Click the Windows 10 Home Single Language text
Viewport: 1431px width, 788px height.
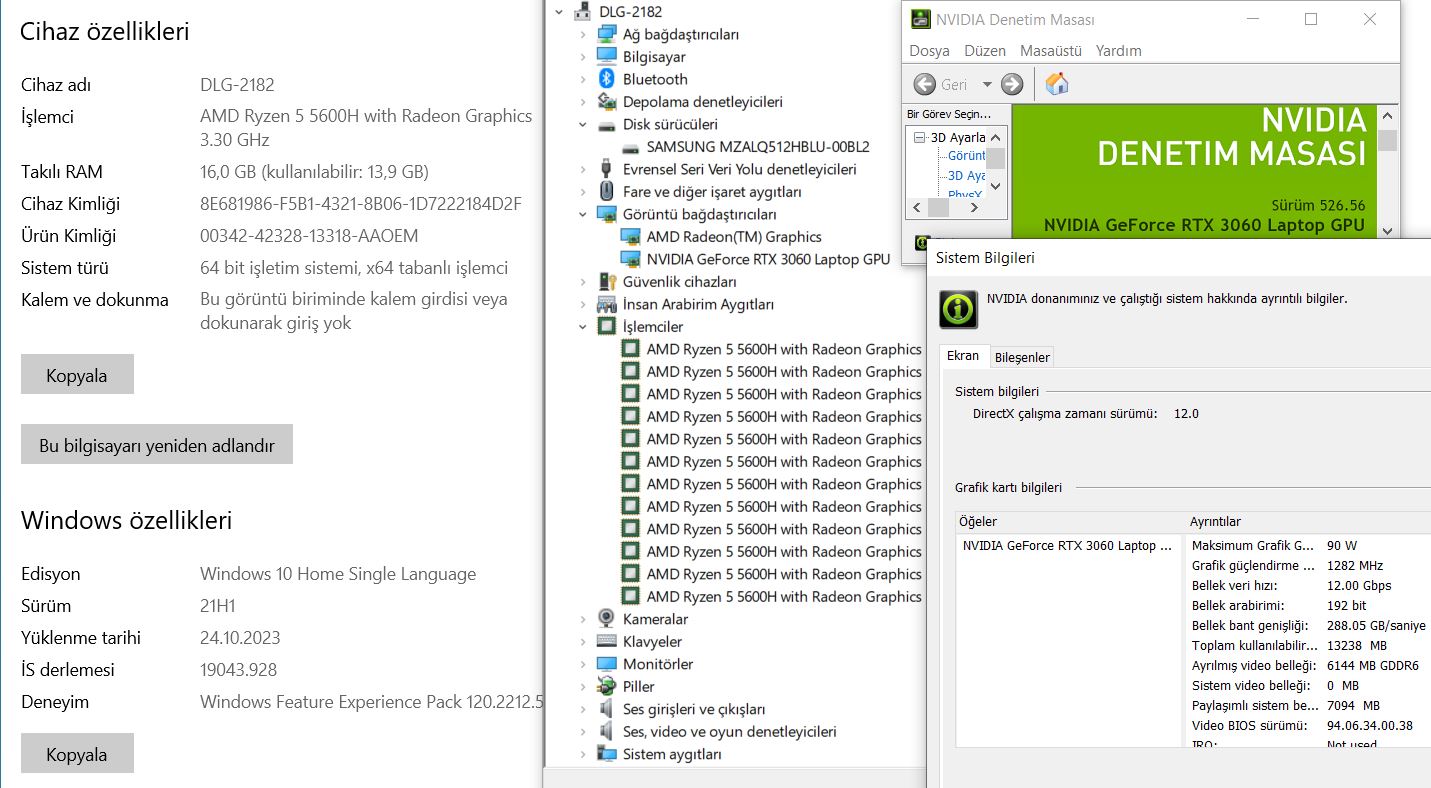[x=338, y=574]
